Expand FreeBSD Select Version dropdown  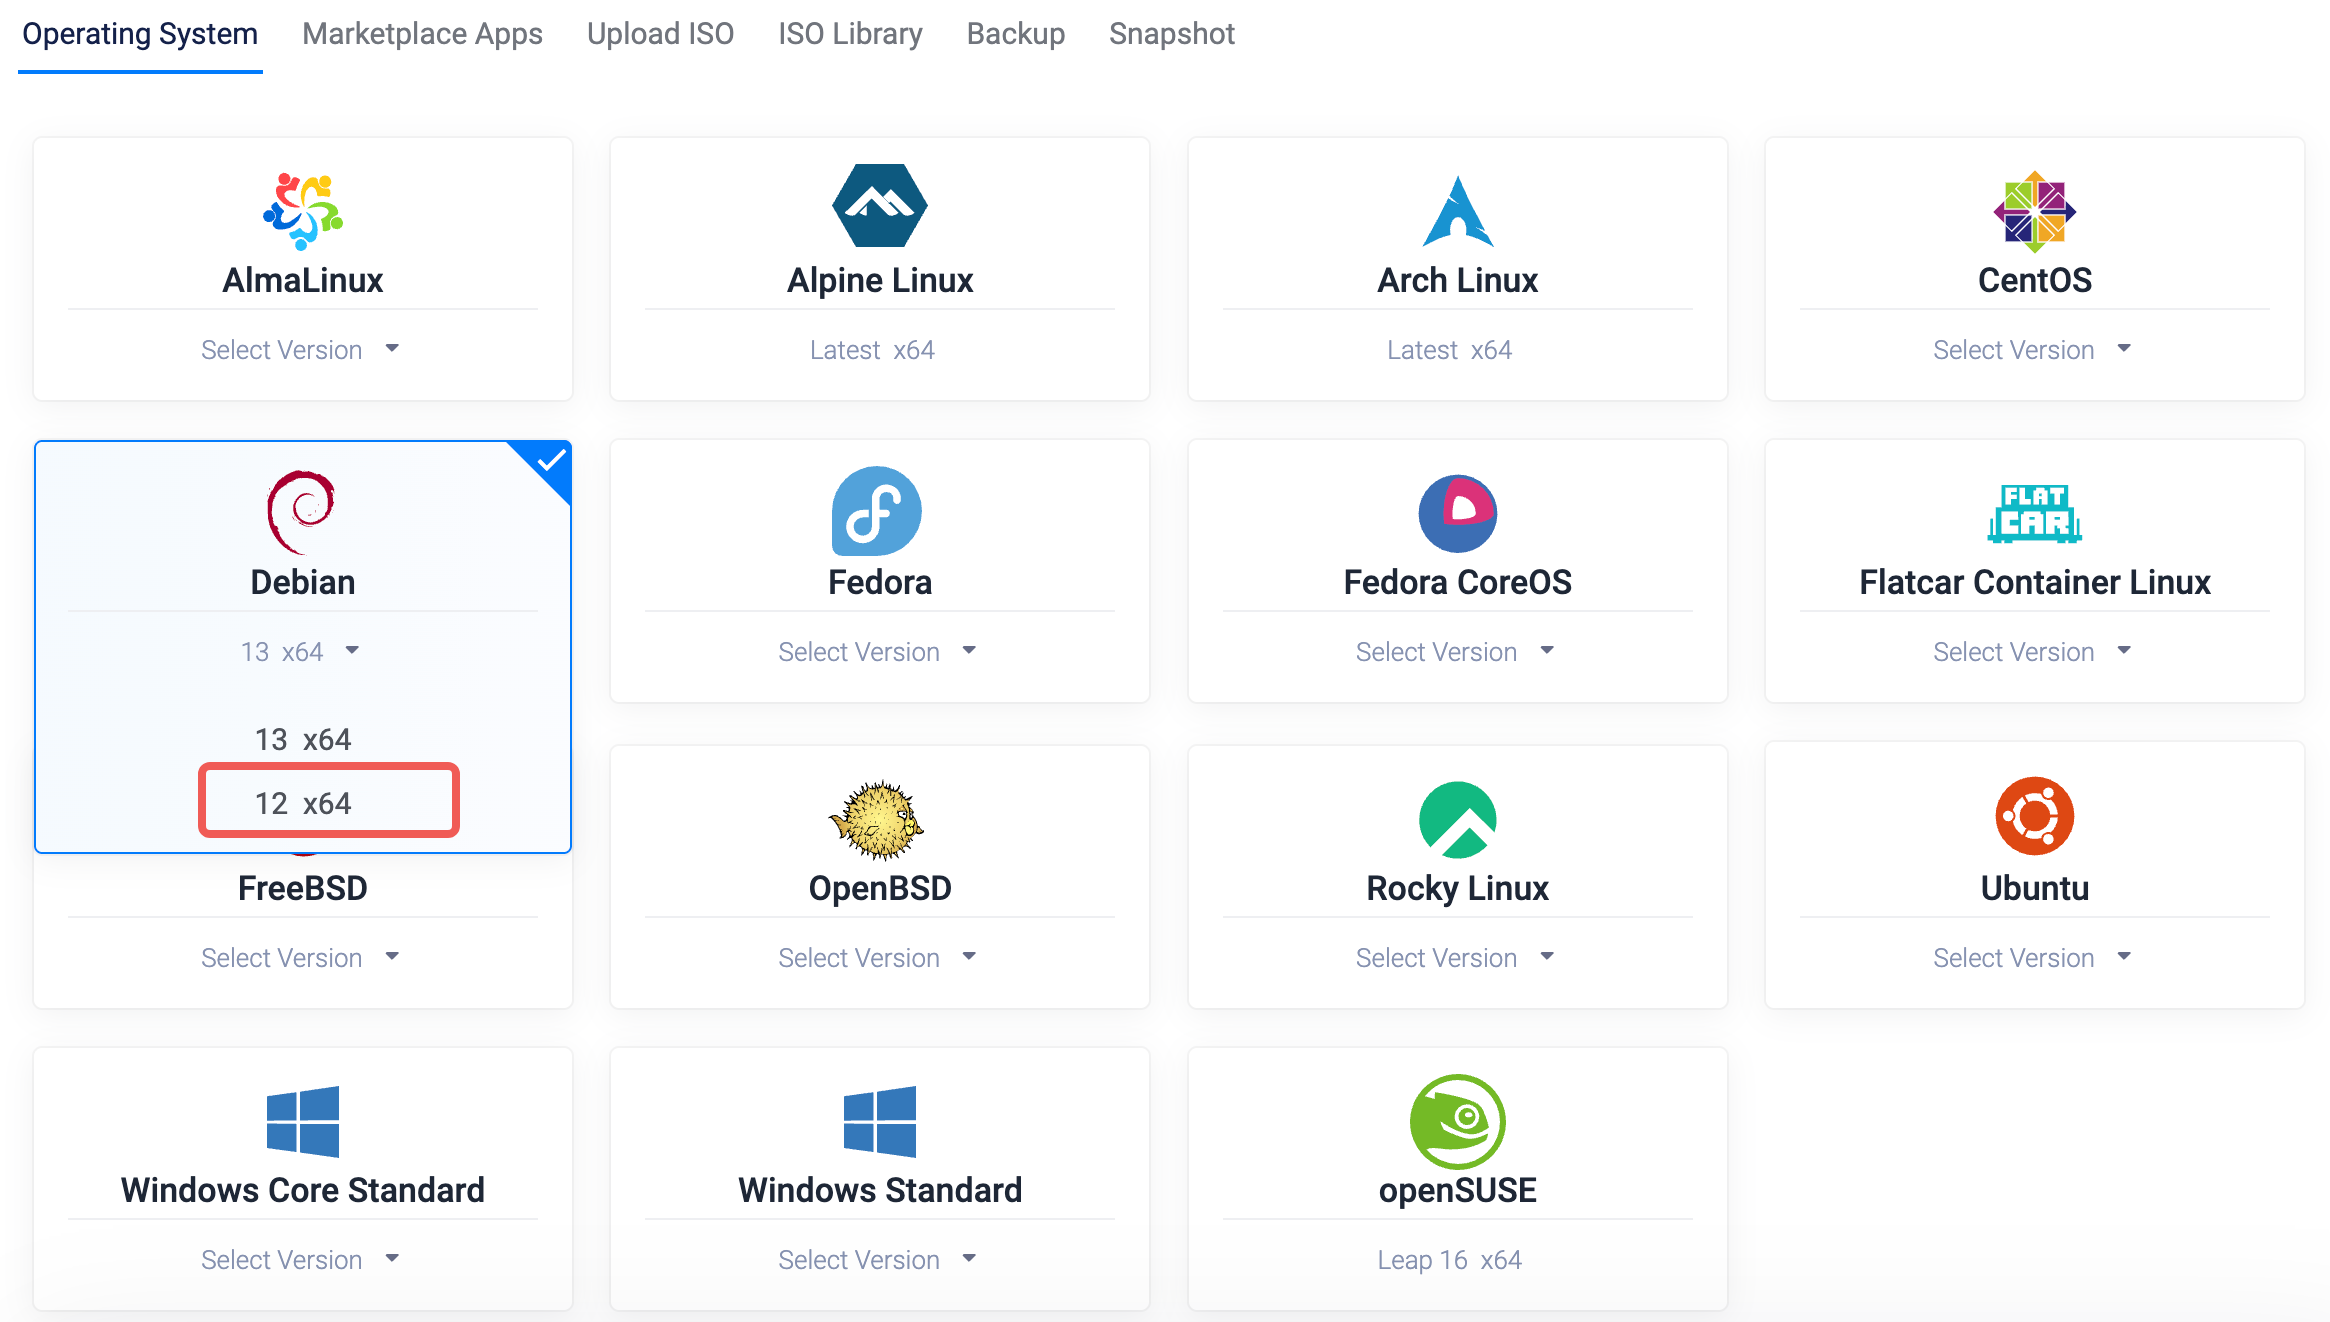tap(301, 958)
